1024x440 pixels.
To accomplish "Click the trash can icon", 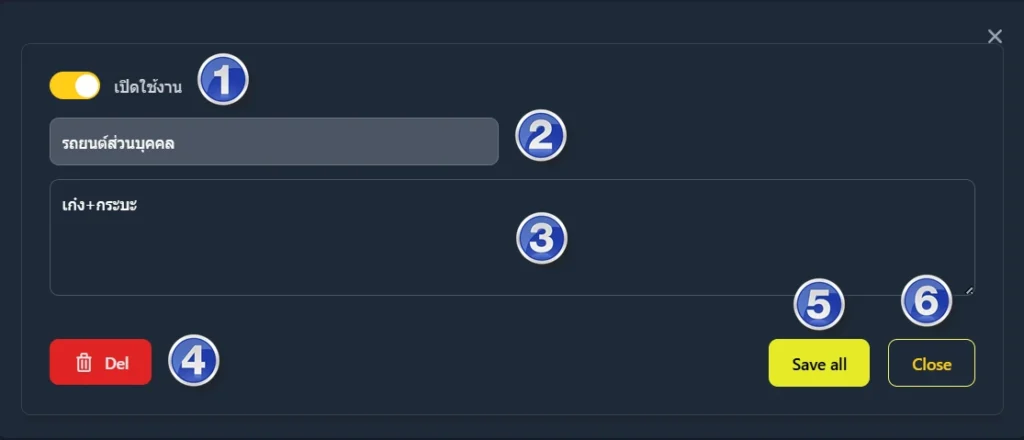I will 85,363.
